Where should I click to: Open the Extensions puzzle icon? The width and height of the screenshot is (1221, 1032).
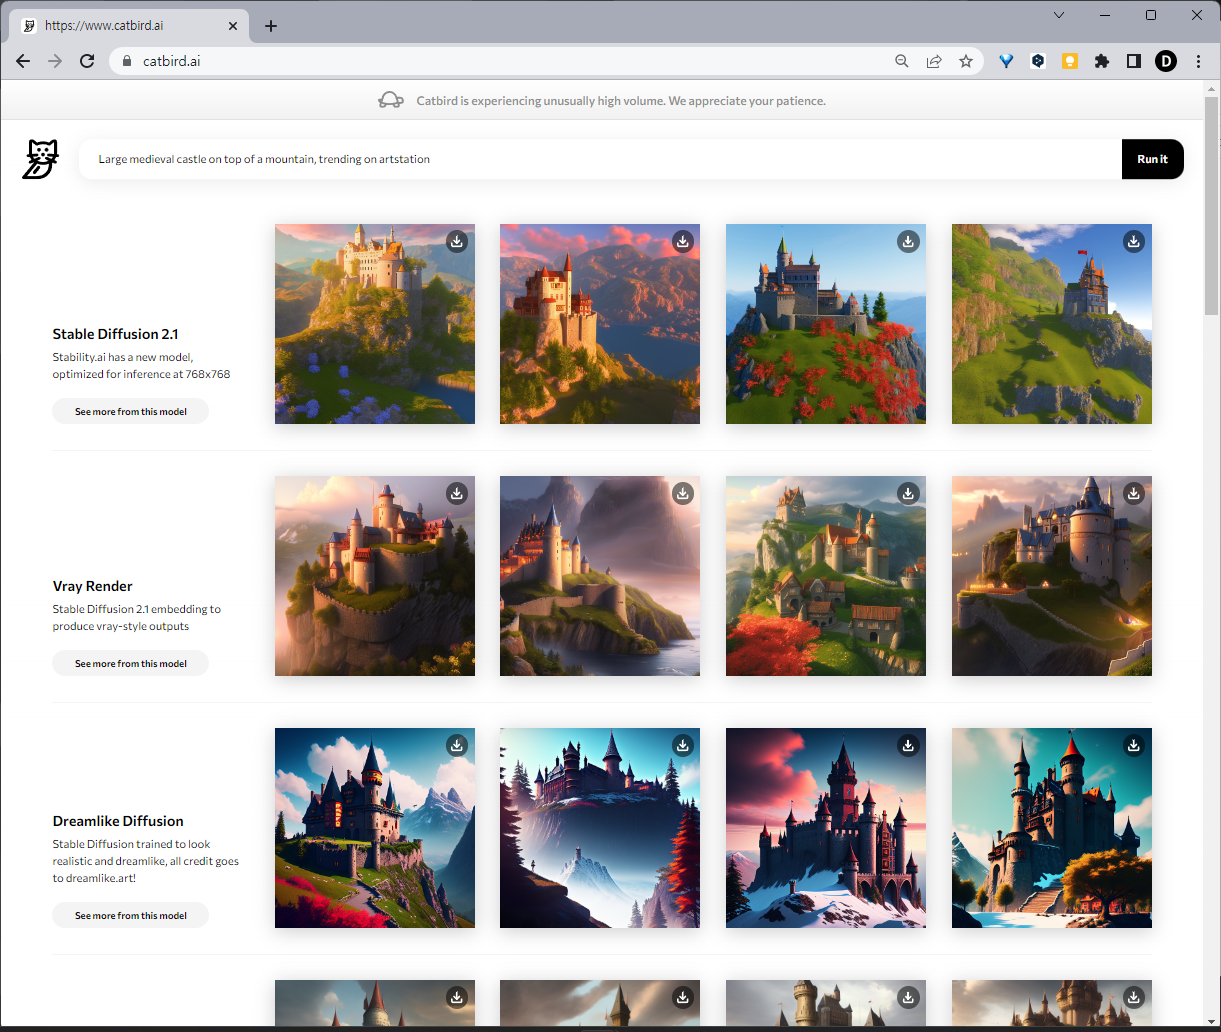click(1102, 61)
